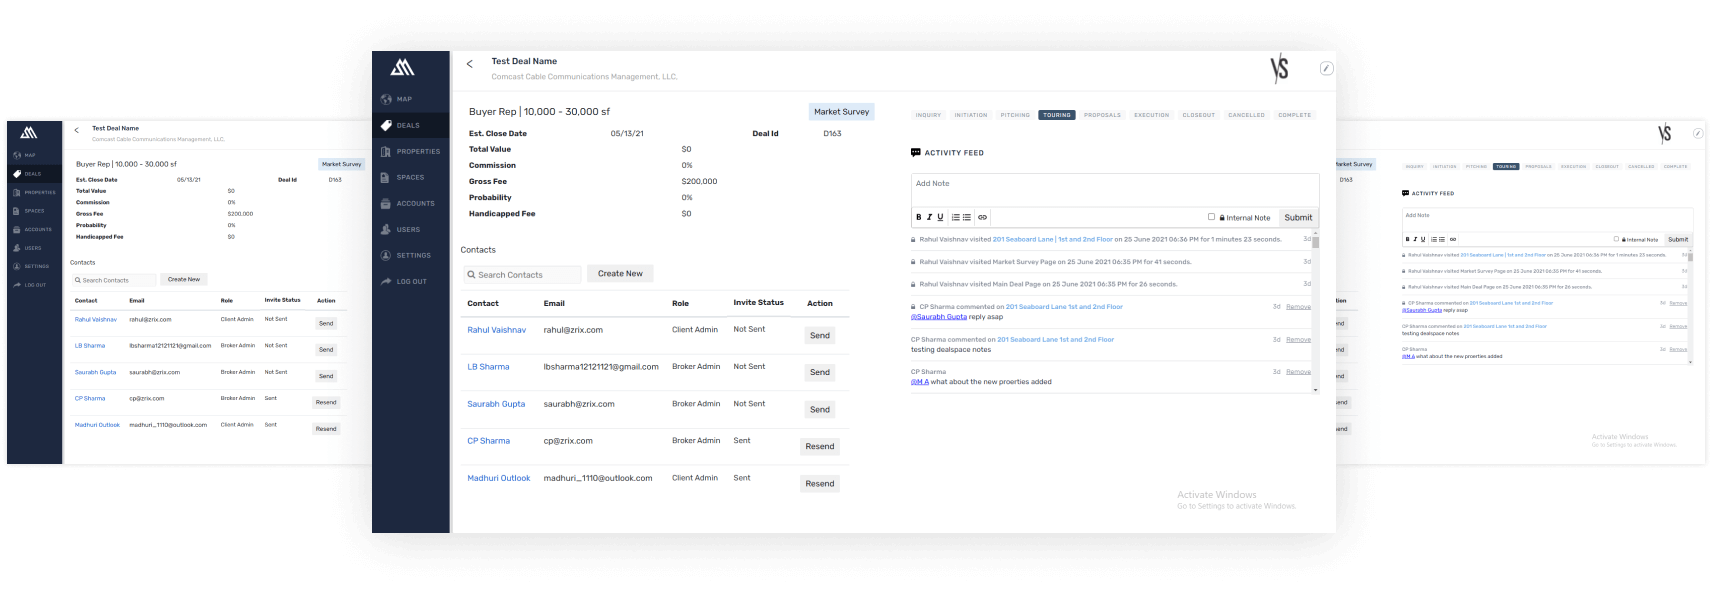Image resolution: width=1712 pixels, height=592 pixels.
Task: Select the Proposals stage in center window
Action: [1102, 115]
